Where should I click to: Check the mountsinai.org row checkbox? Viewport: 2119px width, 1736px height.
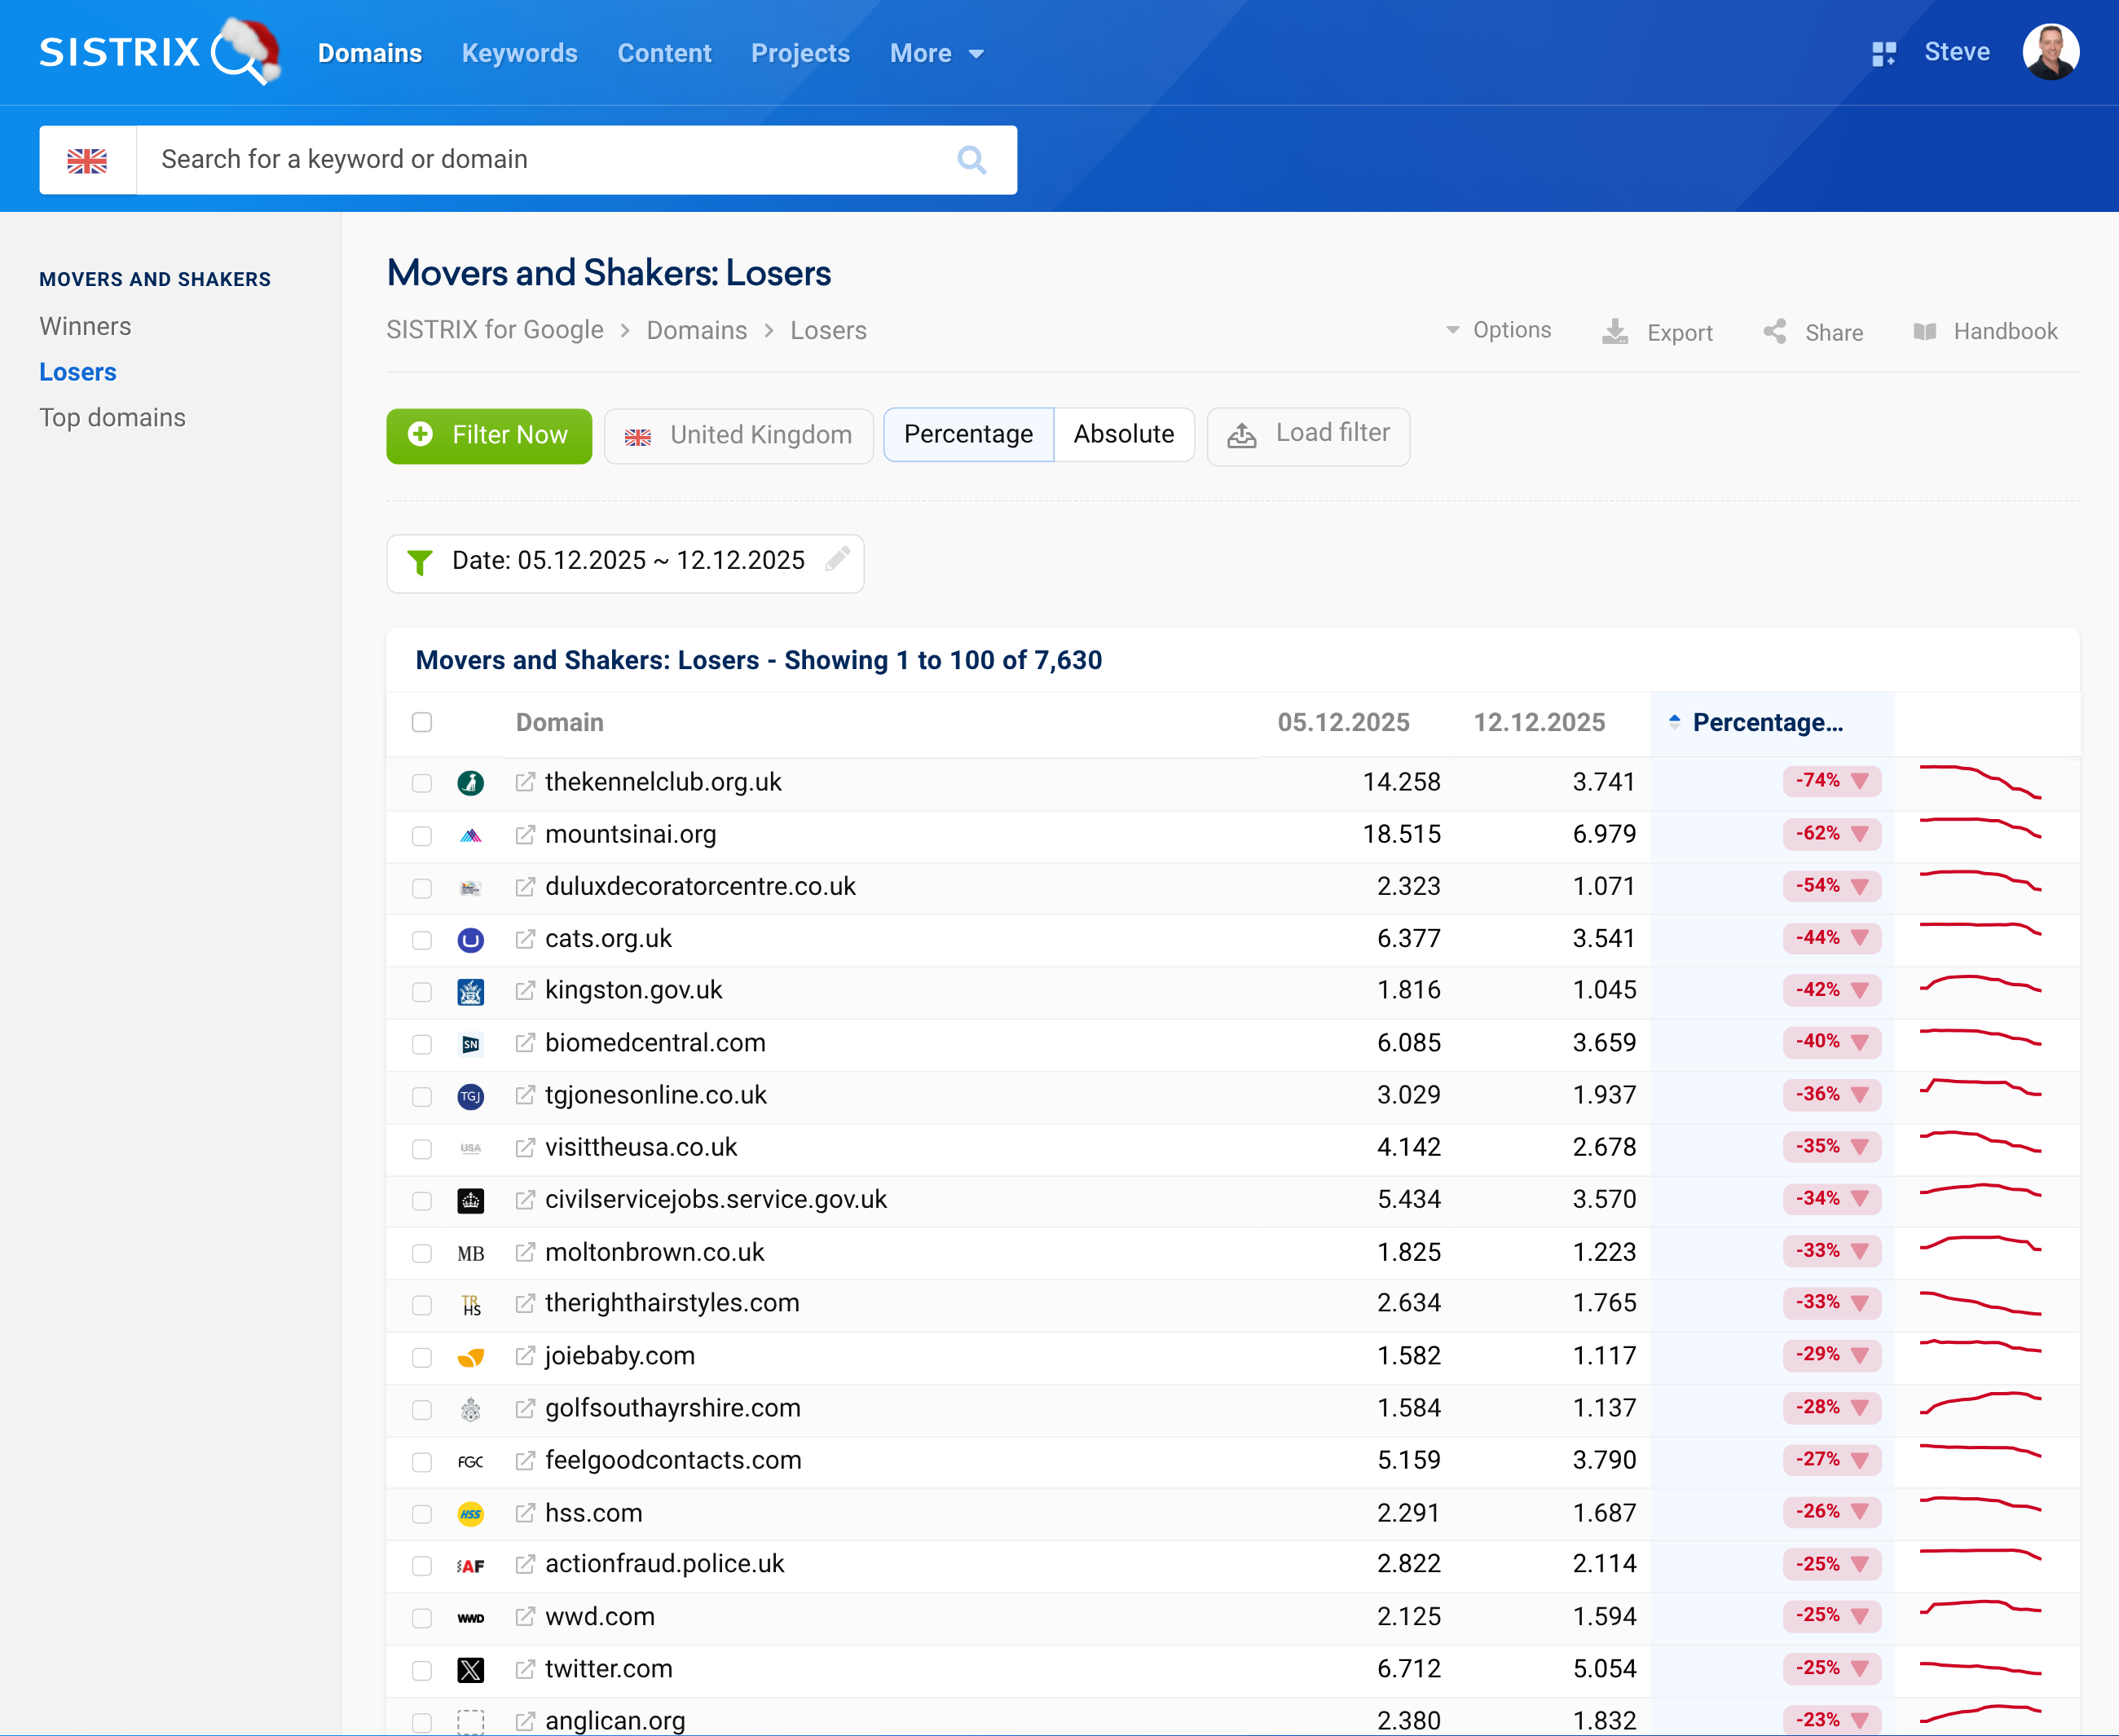coord(422,835)
